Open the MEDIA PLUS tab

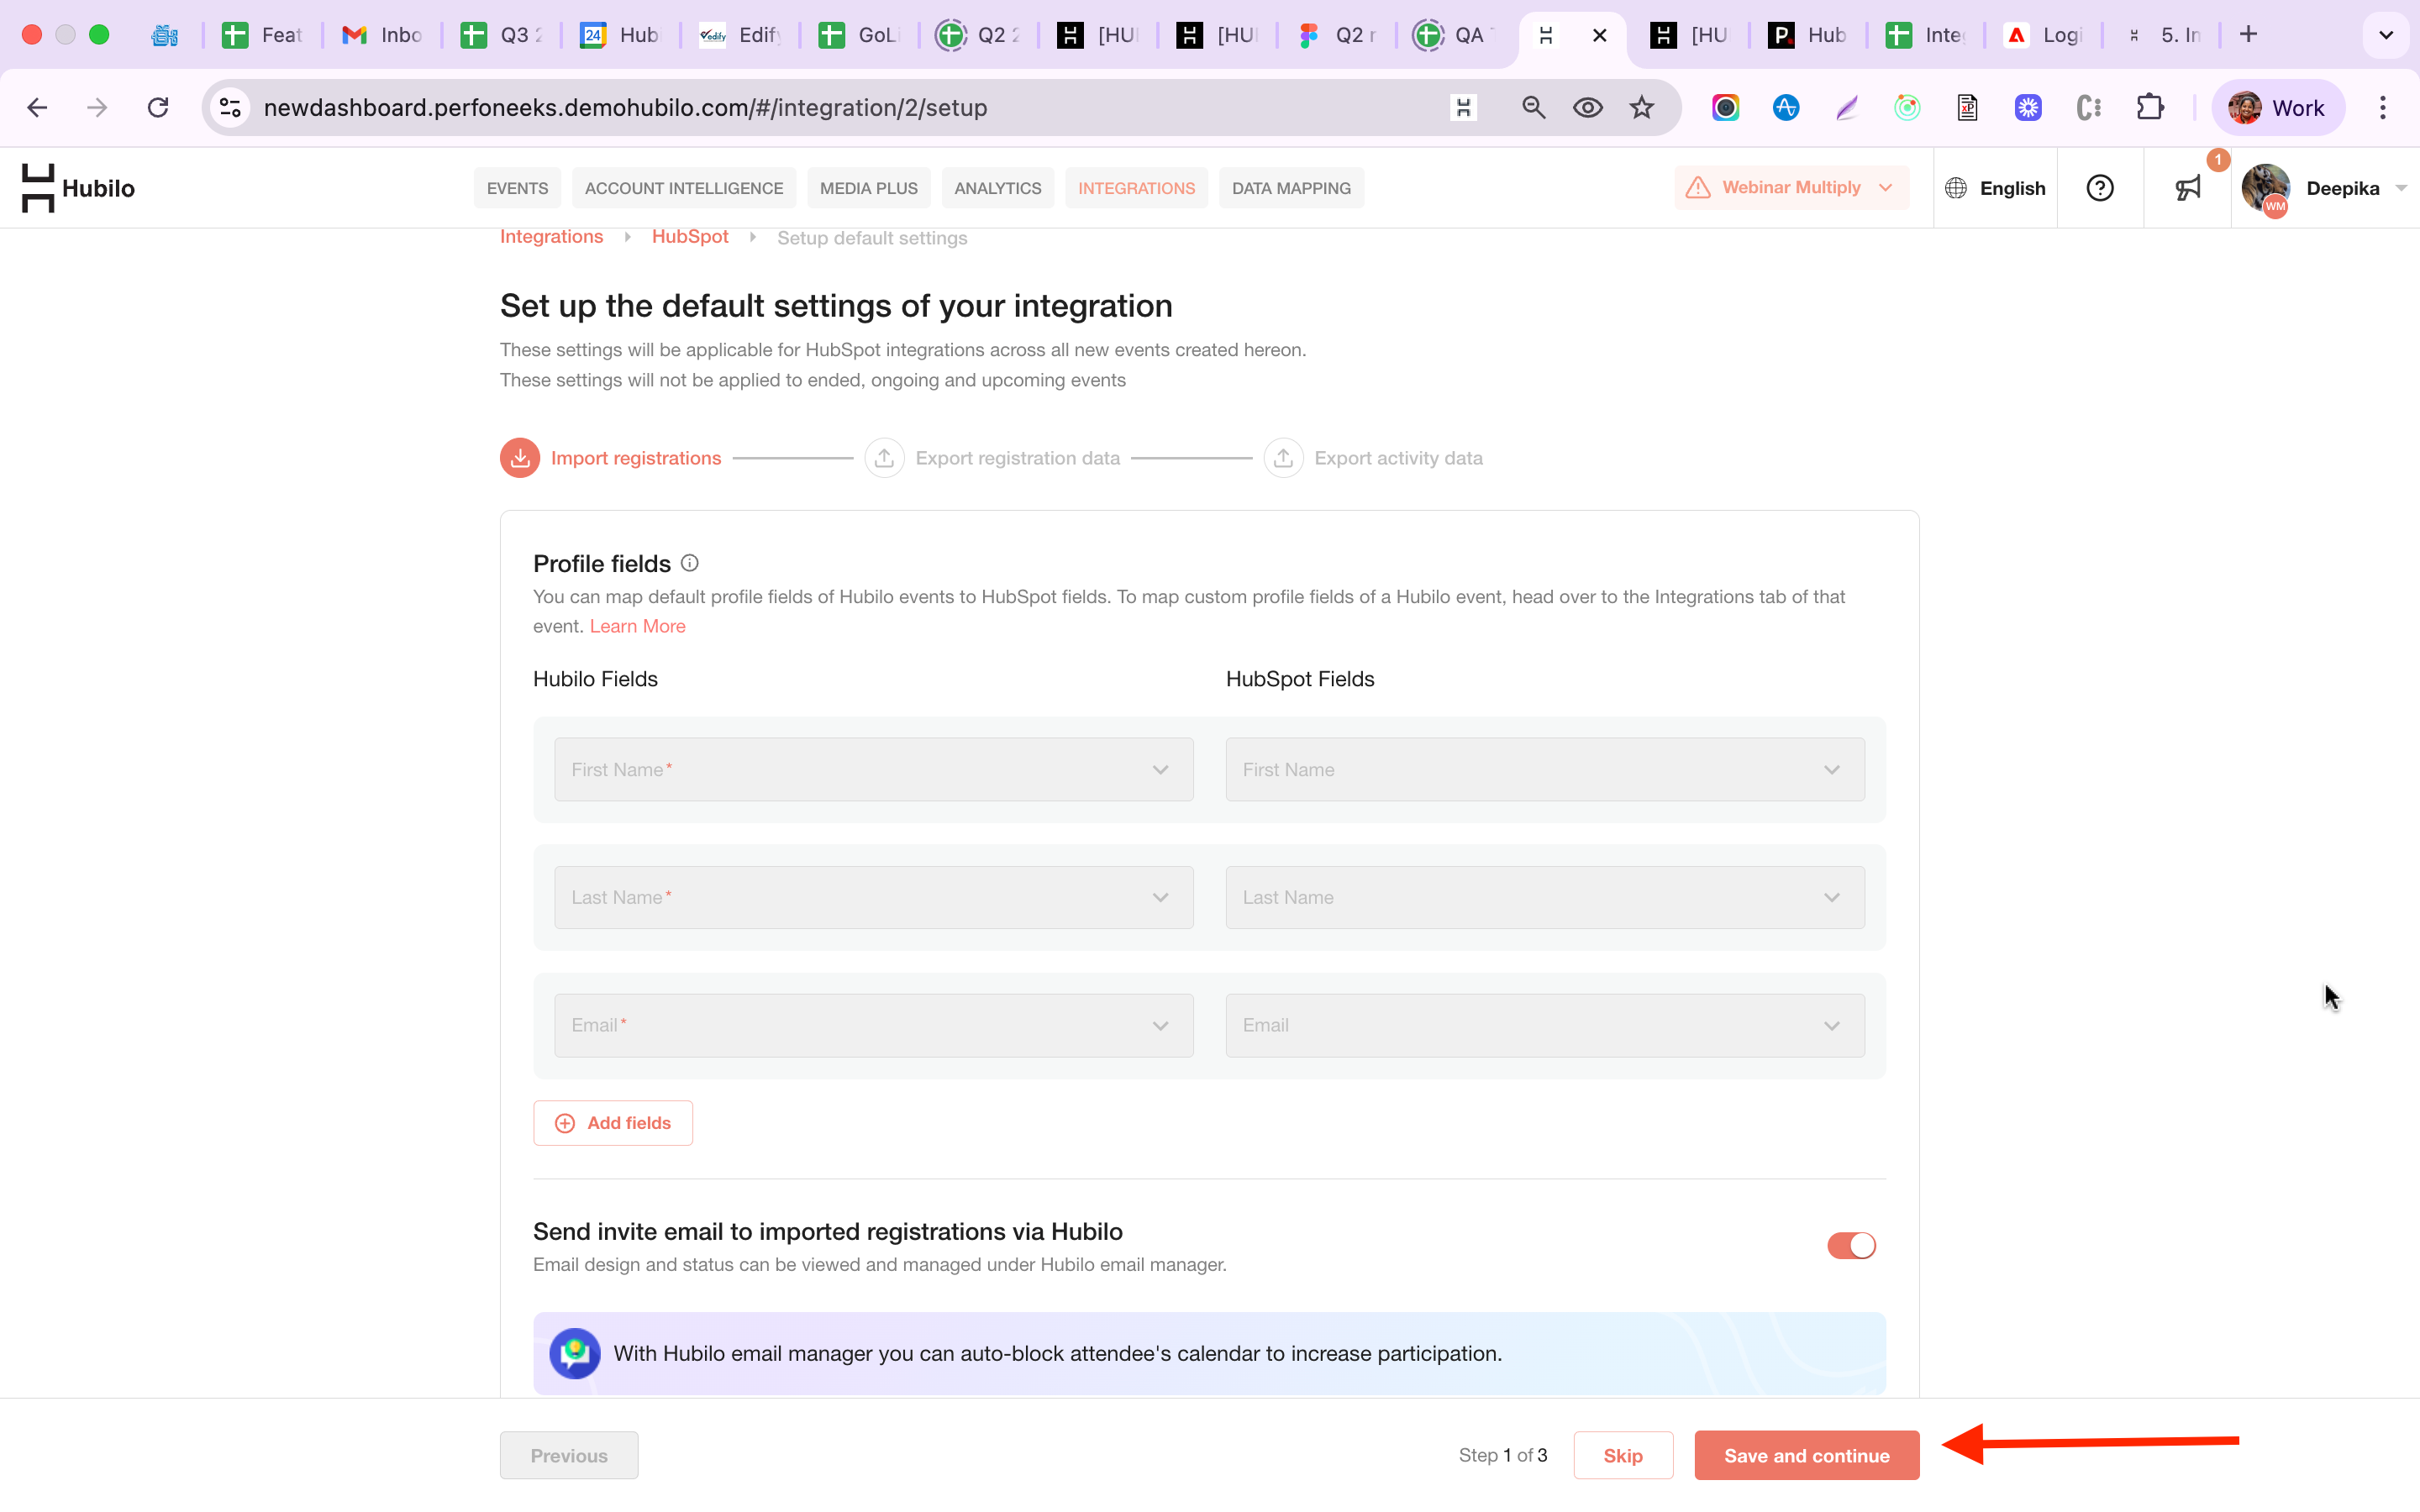[x=868, y=188]
